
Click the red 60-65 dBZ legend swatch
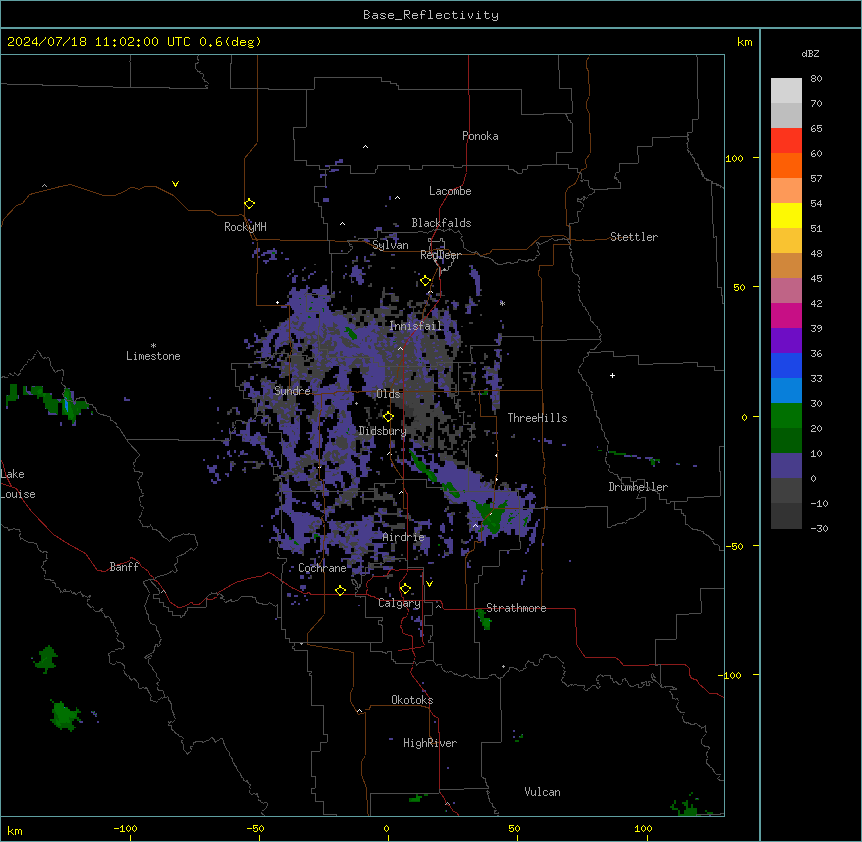pos(786,141)
